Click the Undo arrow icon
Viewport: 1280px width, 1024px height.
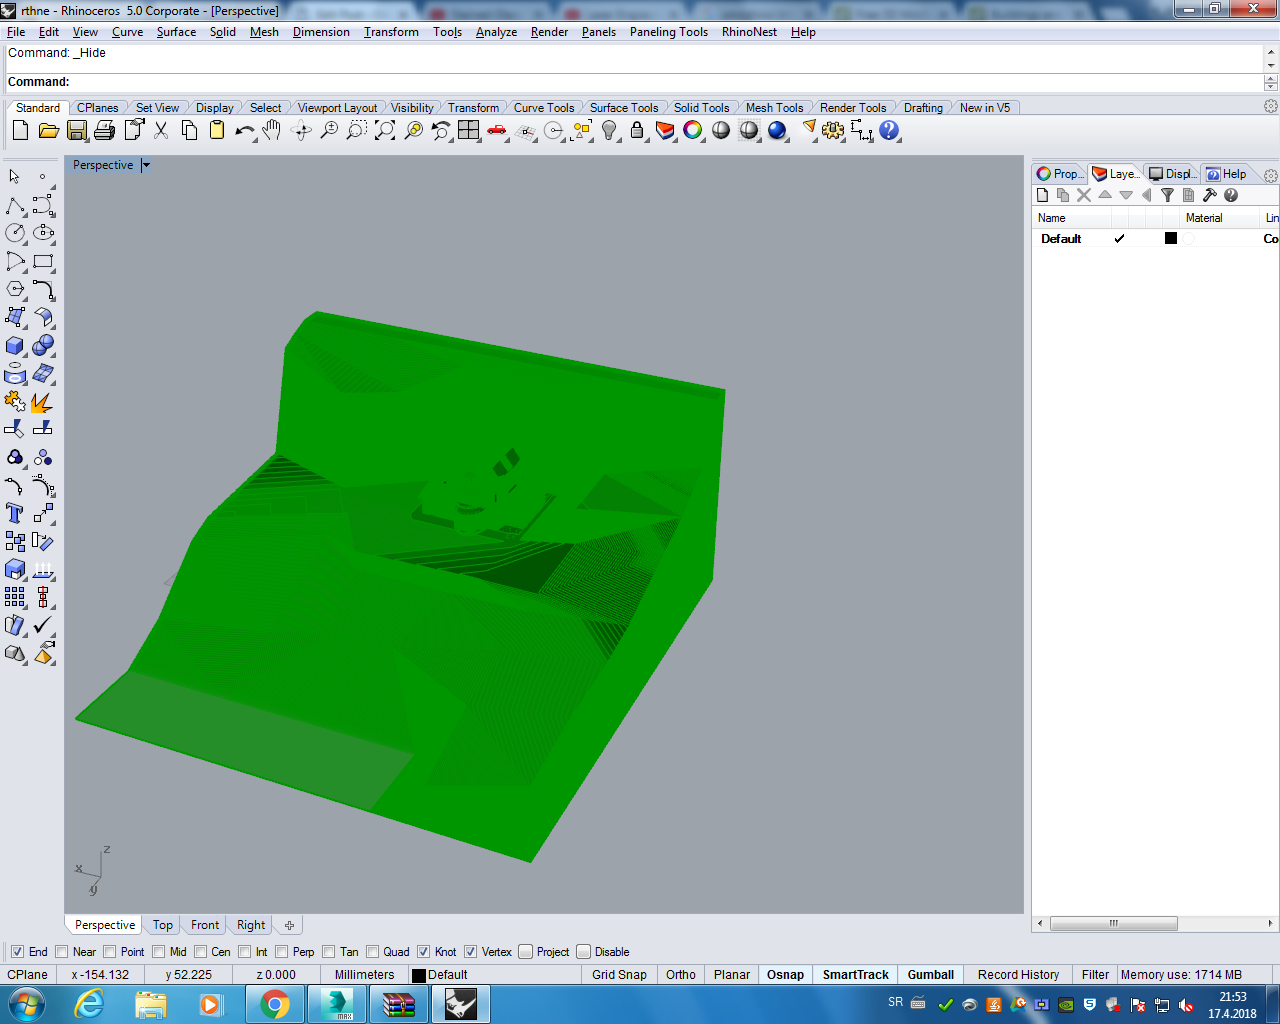click(244, 130)
